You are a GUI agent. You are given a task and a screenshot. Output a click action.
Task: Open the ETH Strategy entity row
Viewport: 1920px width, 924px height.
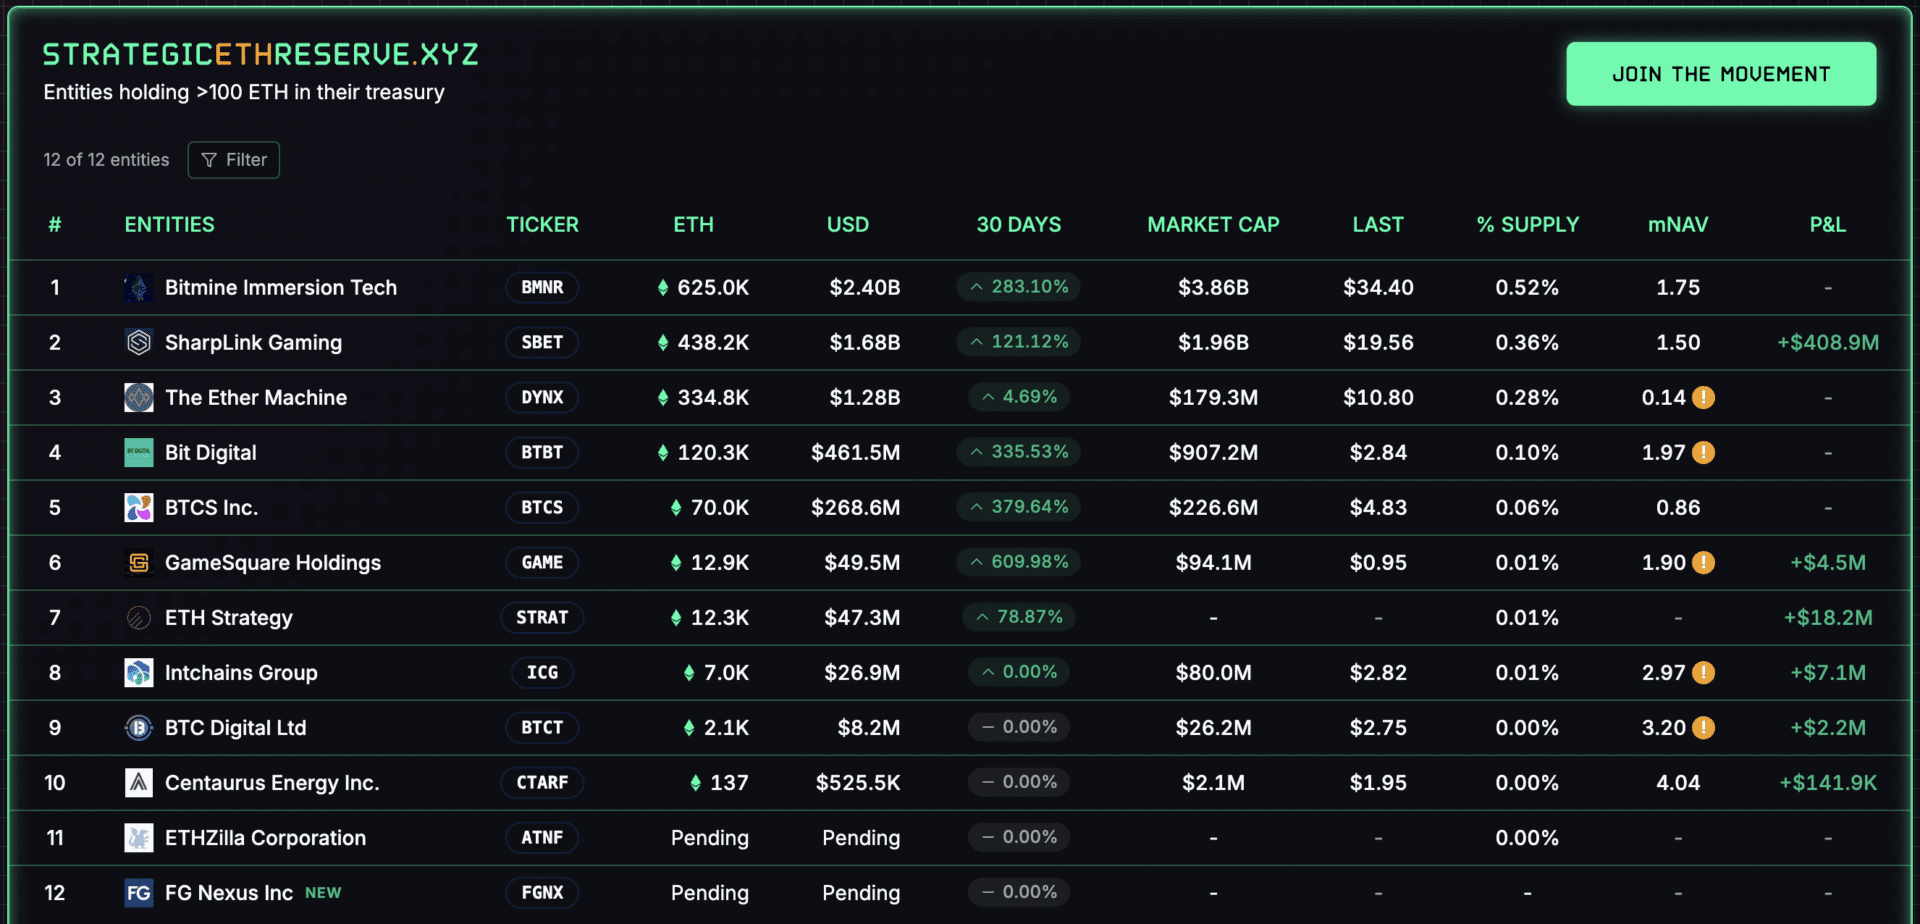(960, 618)
